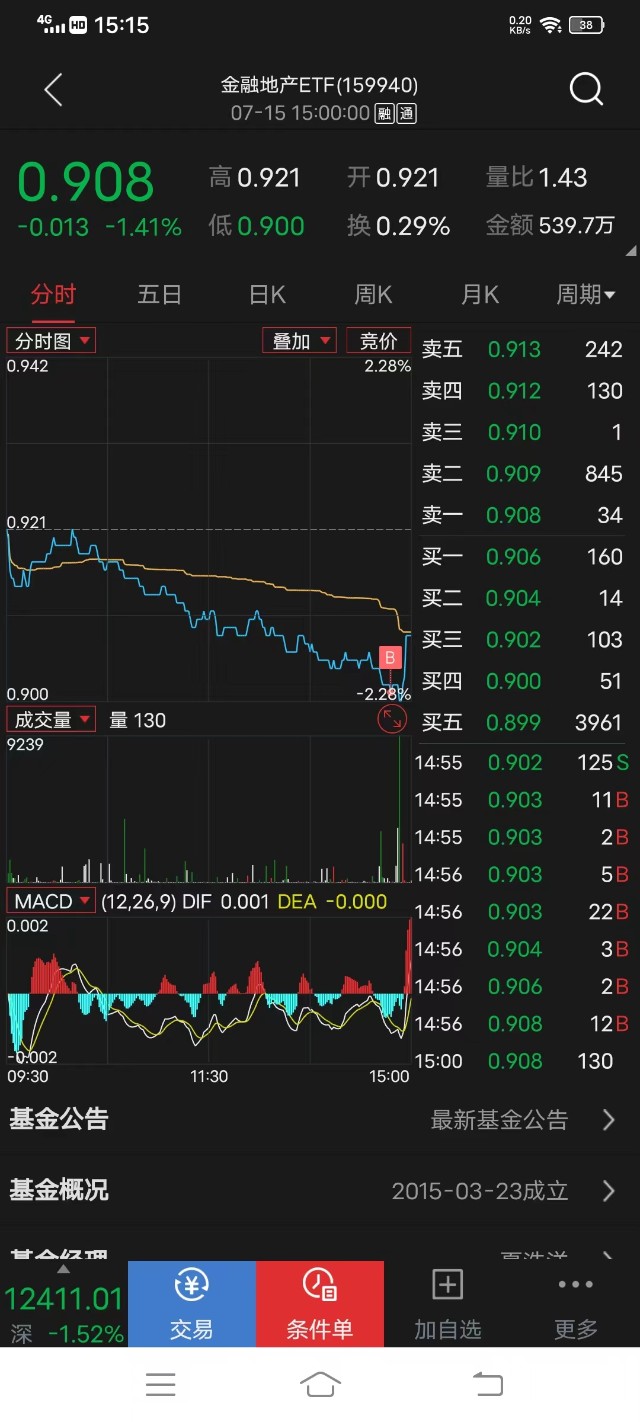Toggle the 竞价 auction display

(378, 341)
